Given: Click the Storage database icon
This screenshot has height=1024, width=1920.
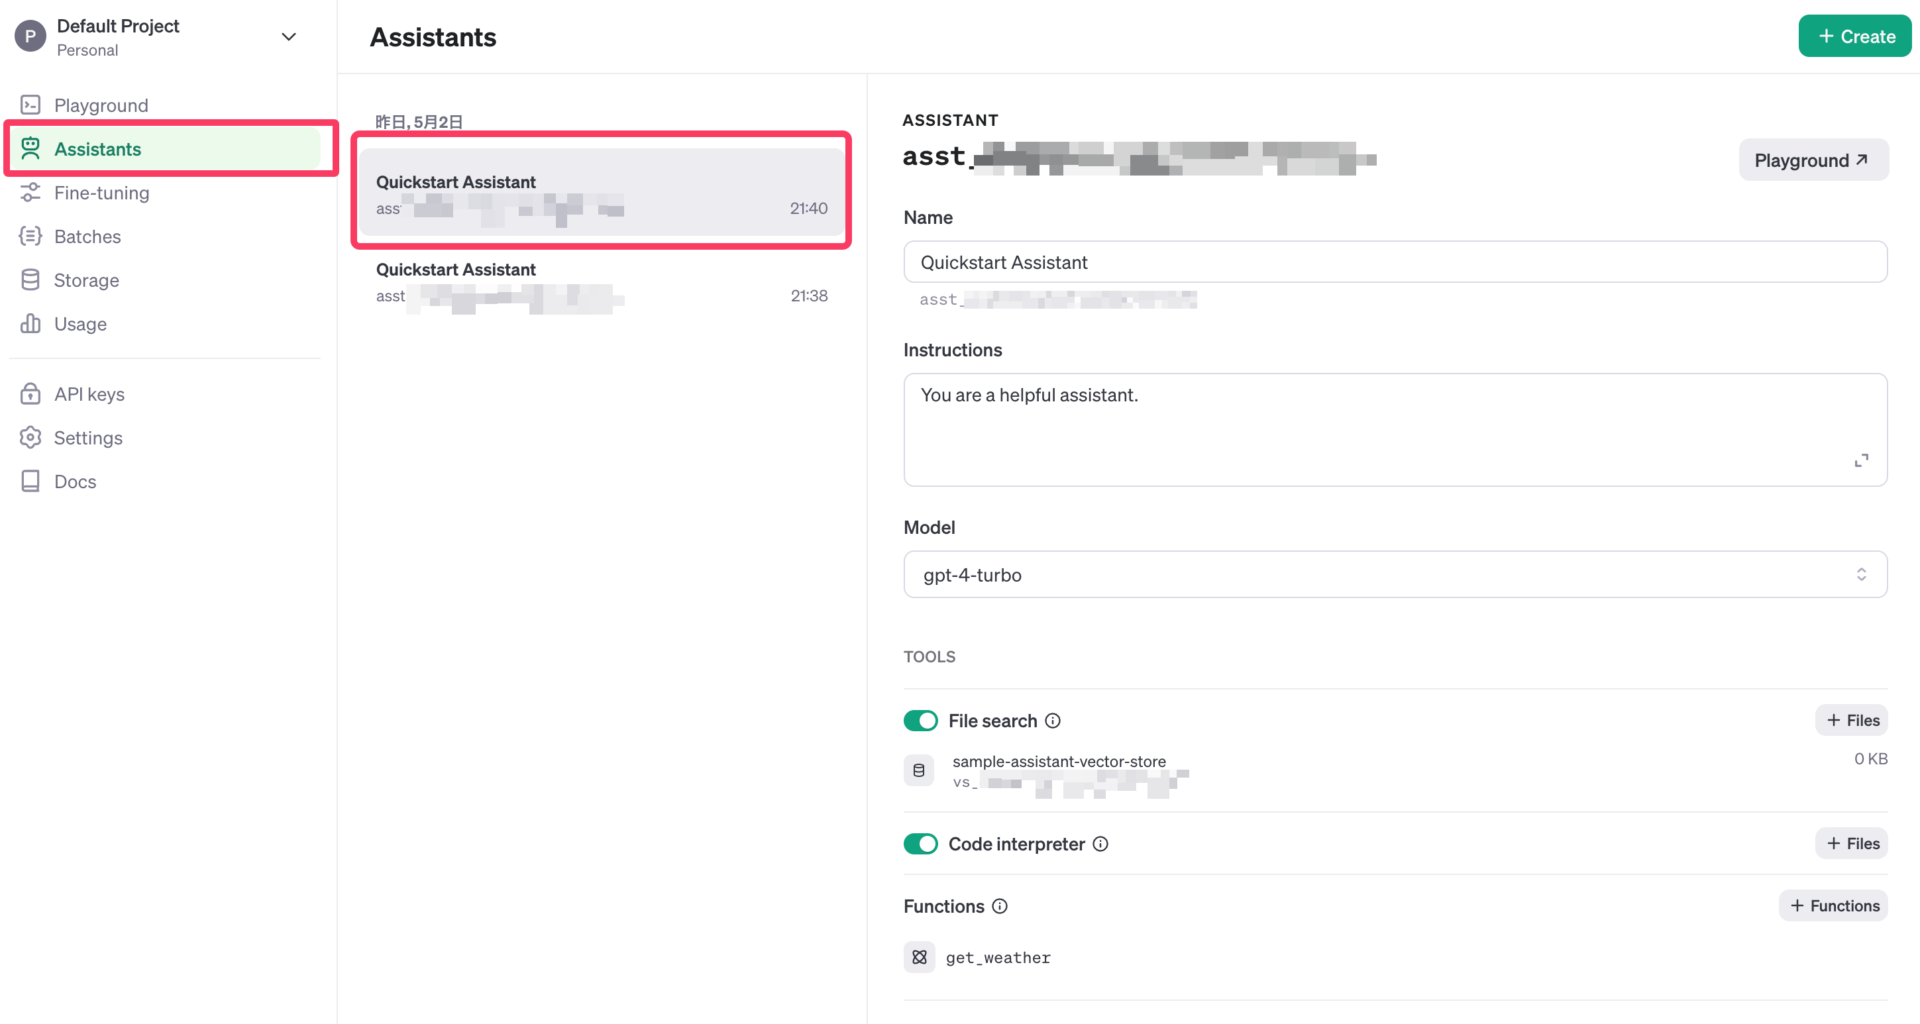Looking at the screenshot, I should pyautogui.click(x=31, y=280).
